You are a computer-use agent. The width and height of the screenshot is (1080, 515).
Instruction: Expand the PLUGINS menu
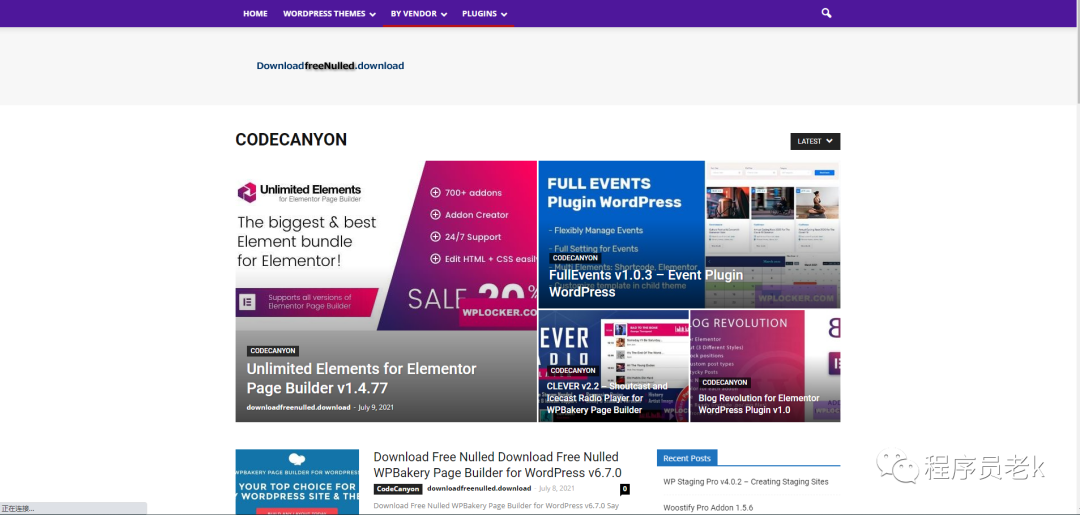pos(484,14)
